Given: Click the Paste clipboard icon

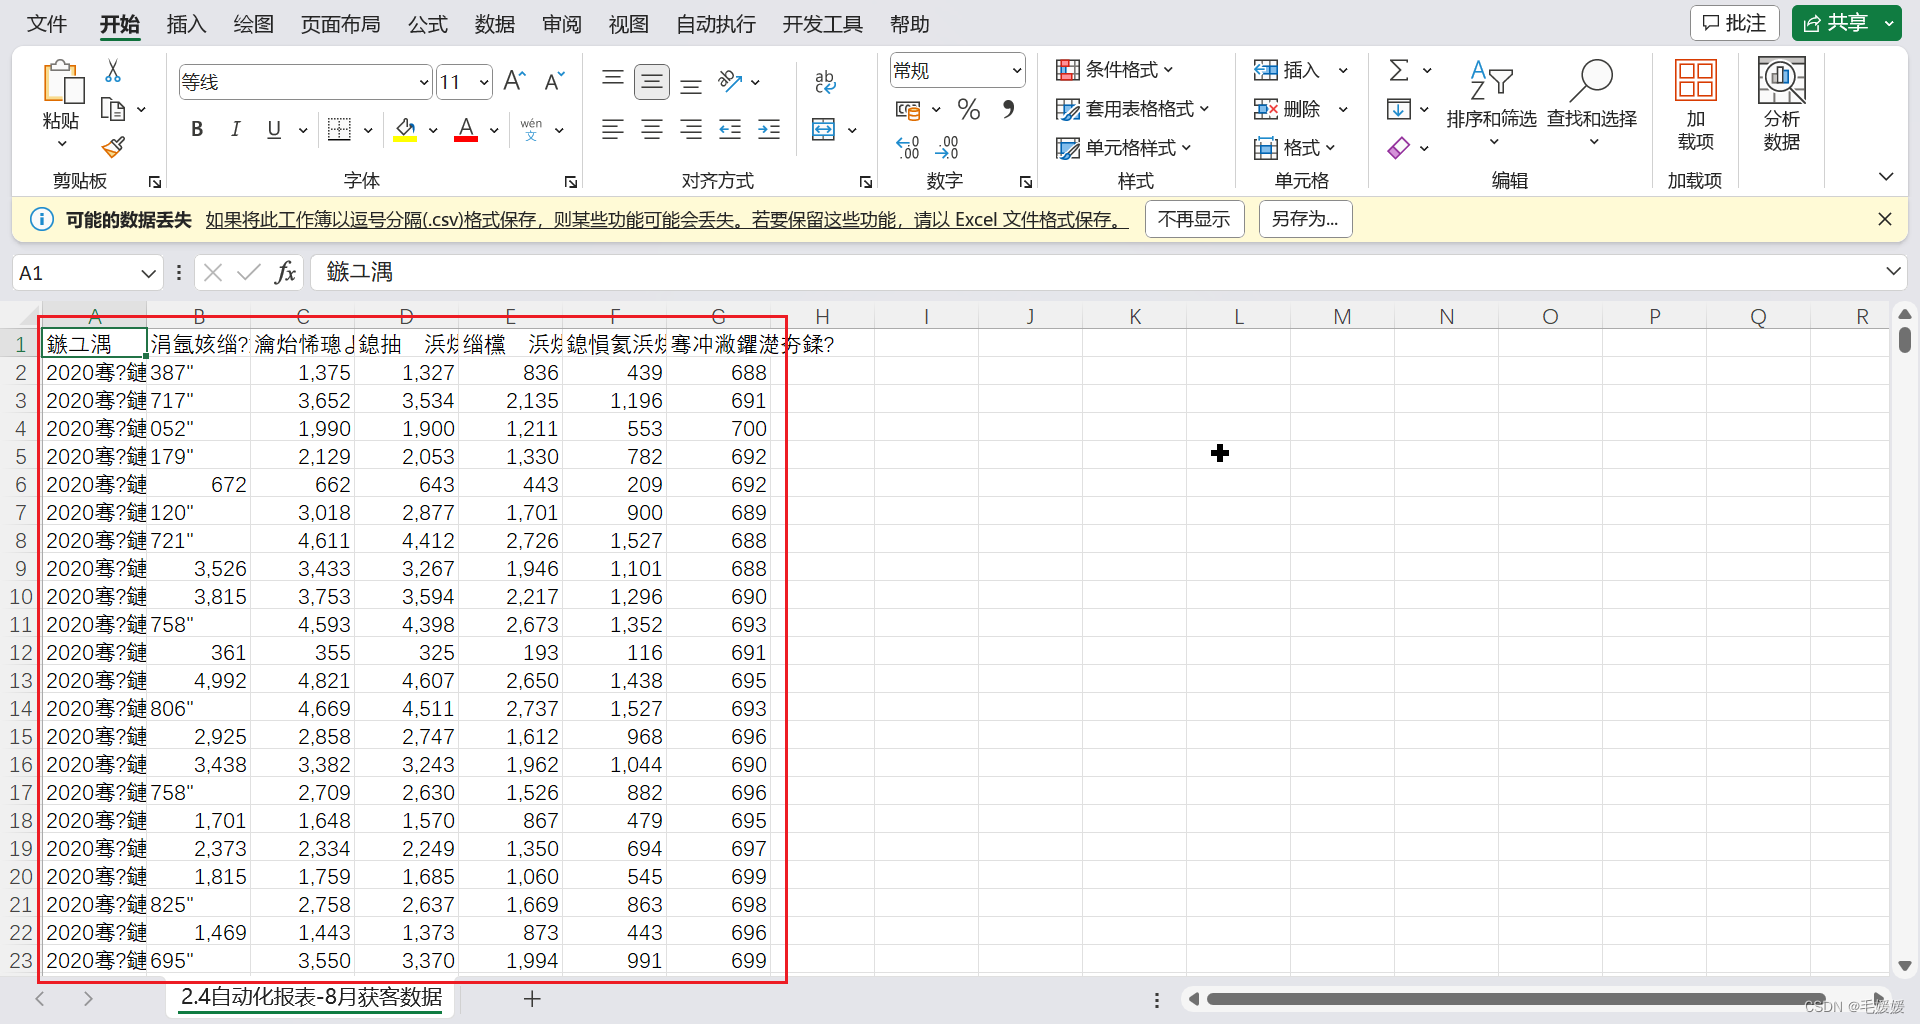Looking at the screenshot, I should (x=62, y=82).
